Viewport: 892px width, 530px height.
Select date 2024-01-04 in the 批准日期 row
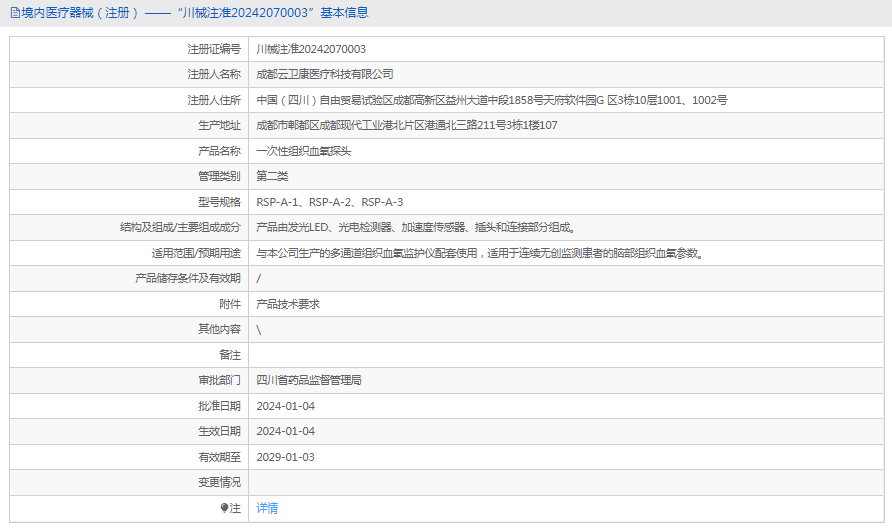(x=285, y=406)
